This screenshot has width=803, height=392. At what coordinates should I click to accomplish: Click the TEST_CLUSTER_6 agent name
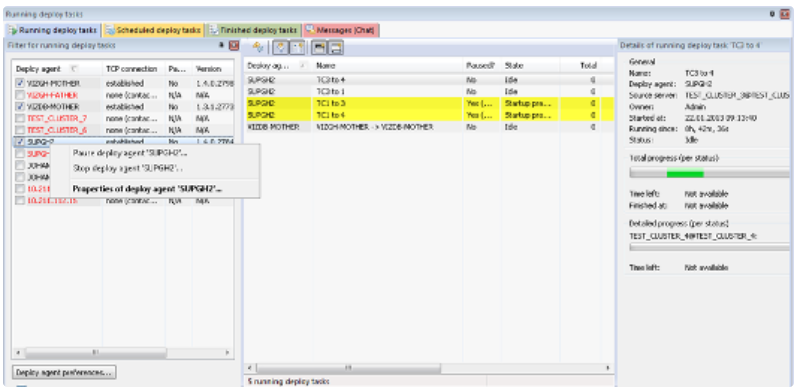point(57,130)
